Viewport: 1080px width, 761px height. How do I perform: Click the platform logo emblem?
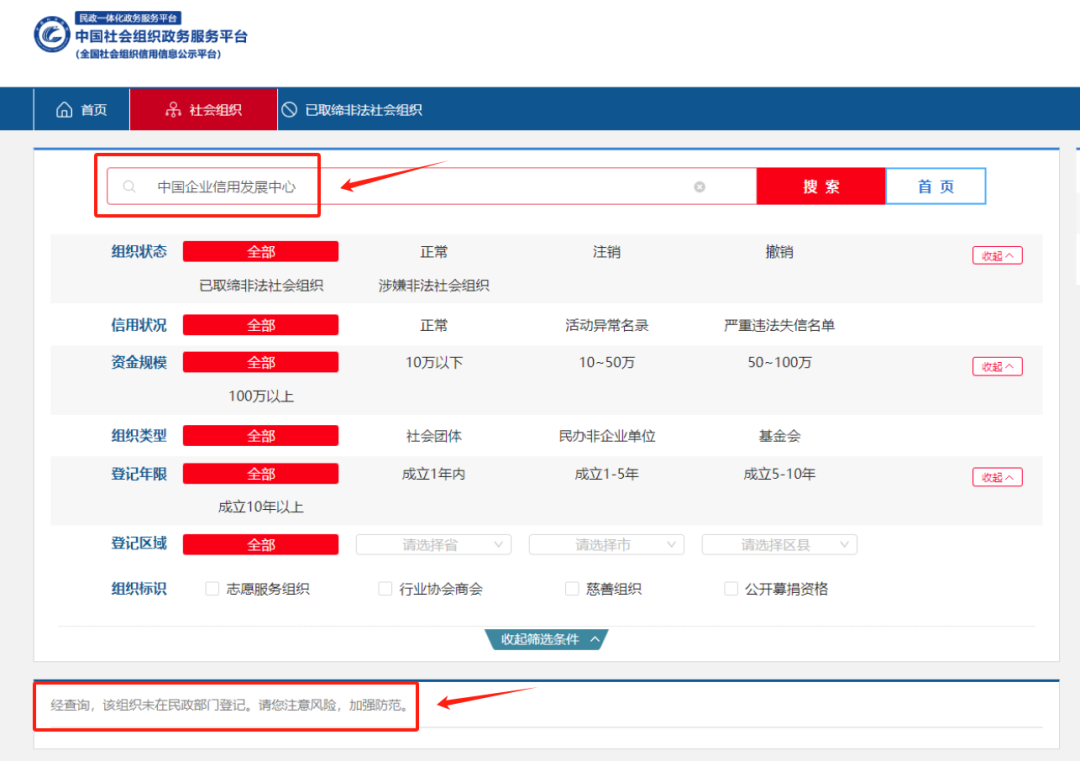[52, 34]
